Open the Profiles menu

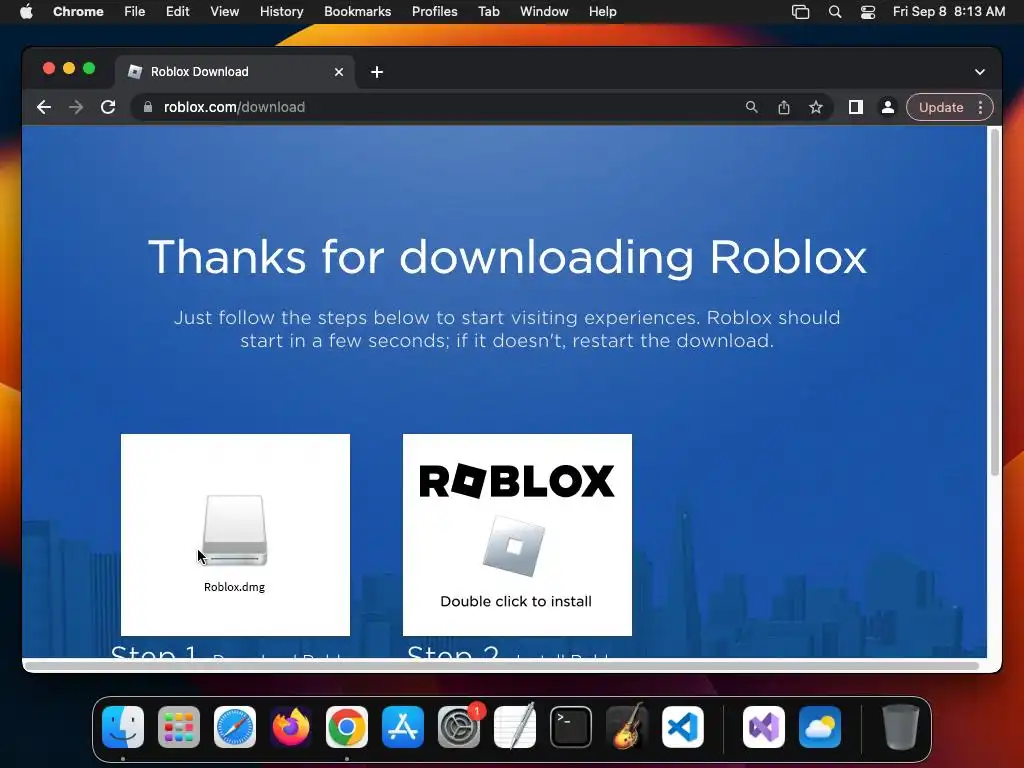coord(434,12)
